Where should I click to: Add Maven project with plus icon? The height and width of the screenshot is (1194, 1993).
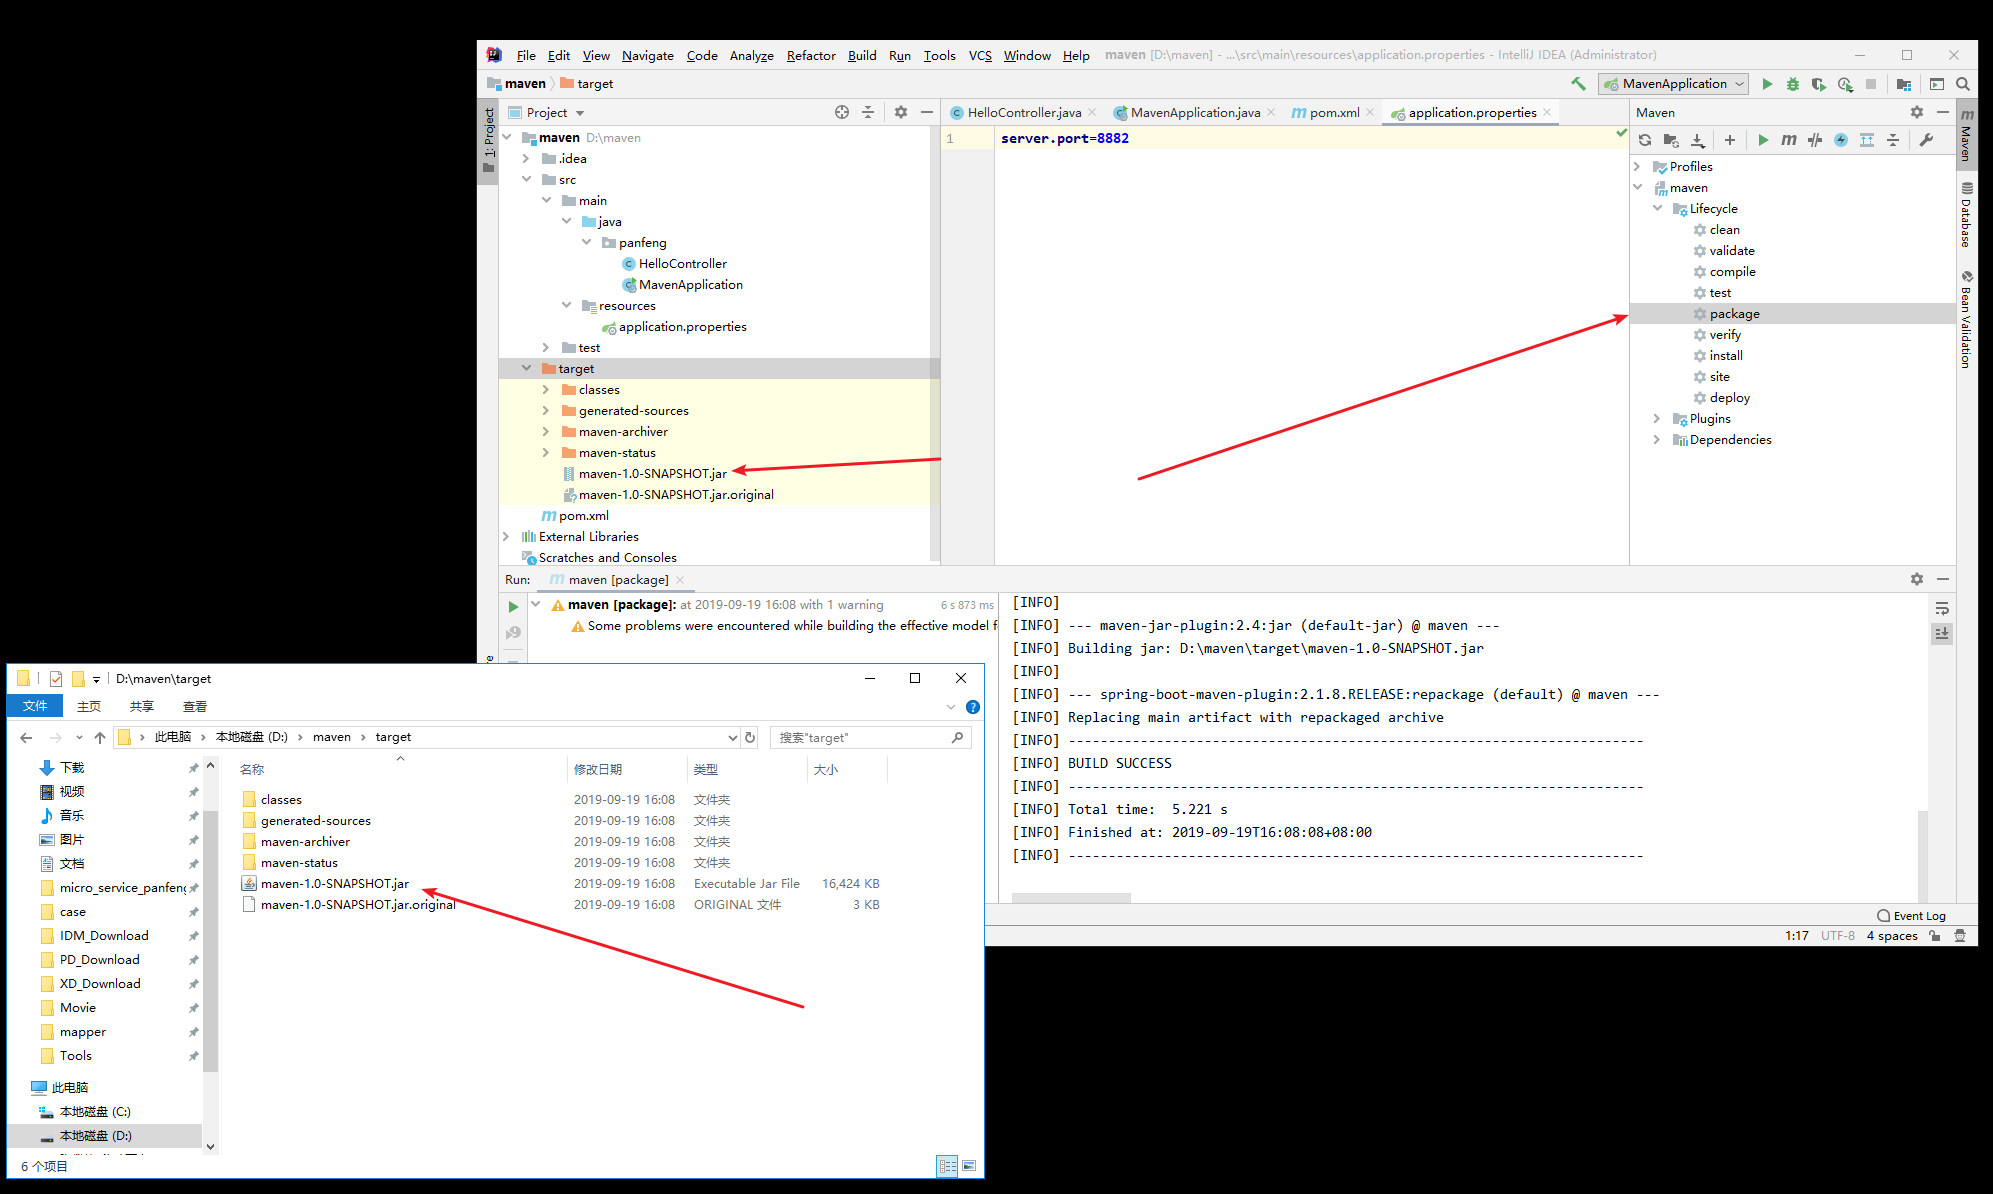point(1730,140)
